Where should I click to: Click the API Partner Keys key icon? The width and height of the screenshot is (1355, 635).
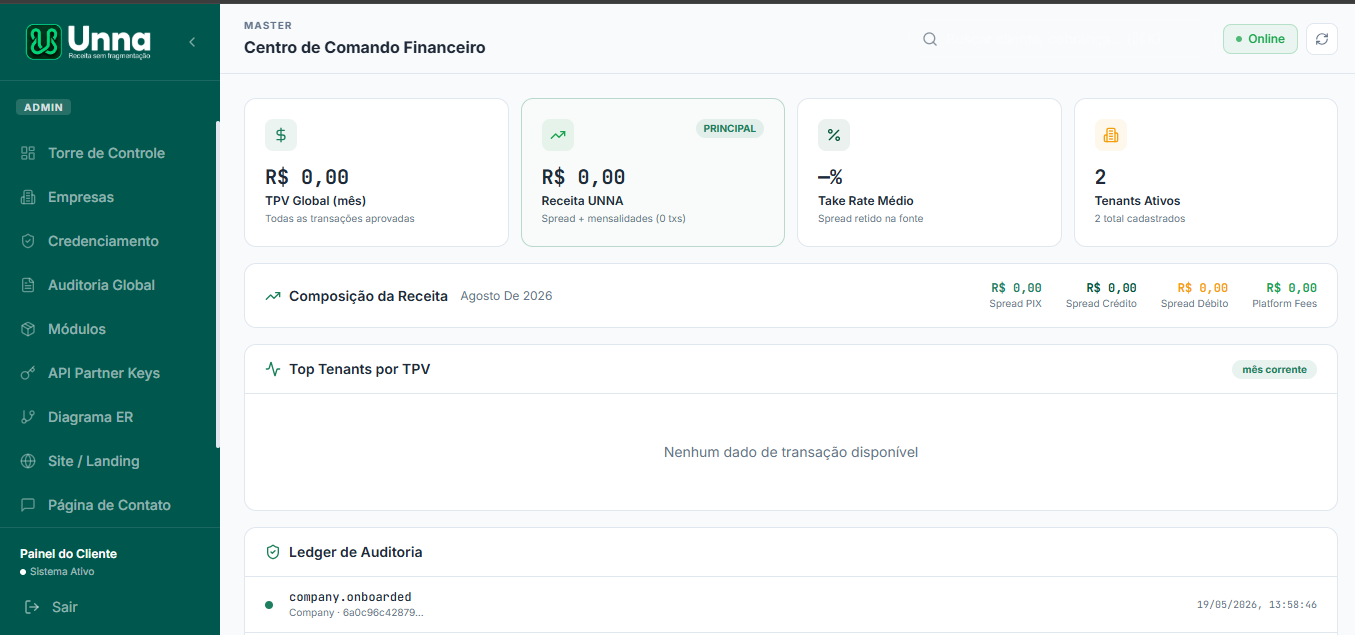(28, 373)
